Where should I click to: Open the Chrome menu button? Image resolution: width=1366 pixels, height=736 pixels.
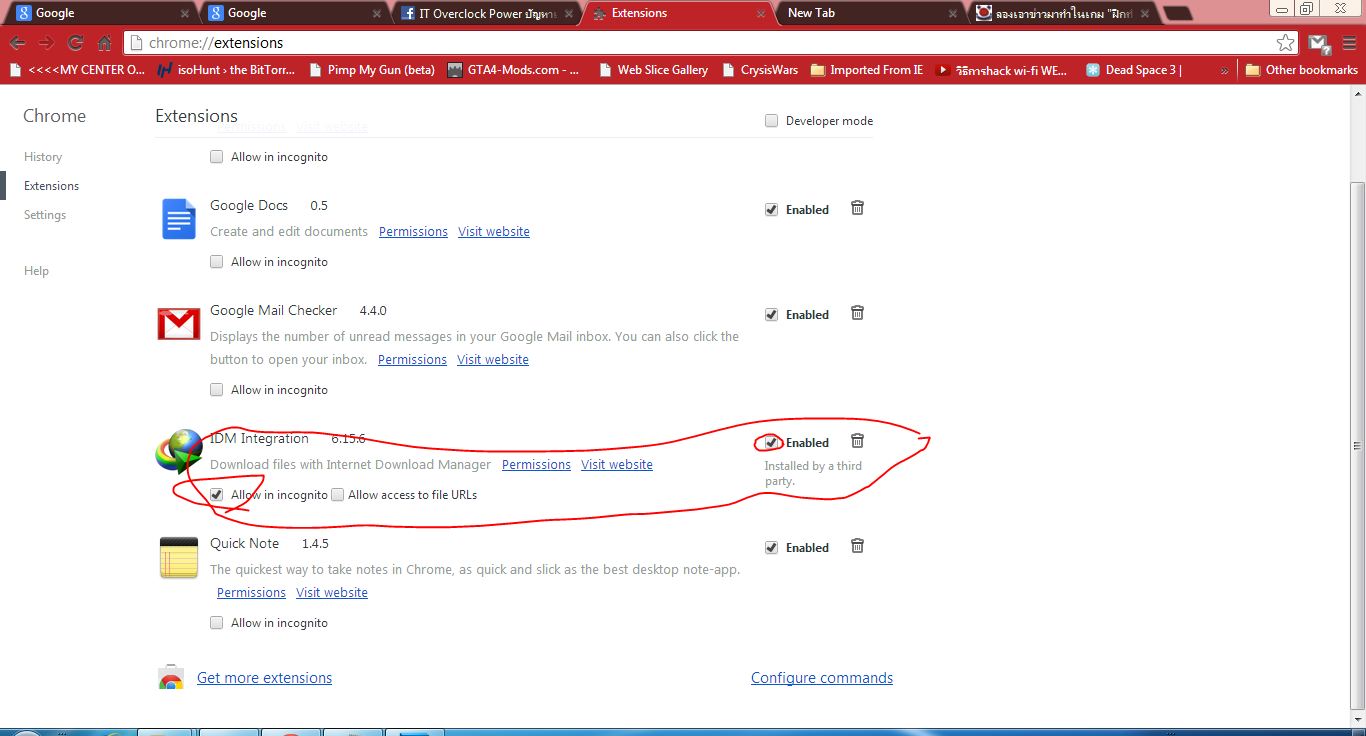coord(1347,43)
